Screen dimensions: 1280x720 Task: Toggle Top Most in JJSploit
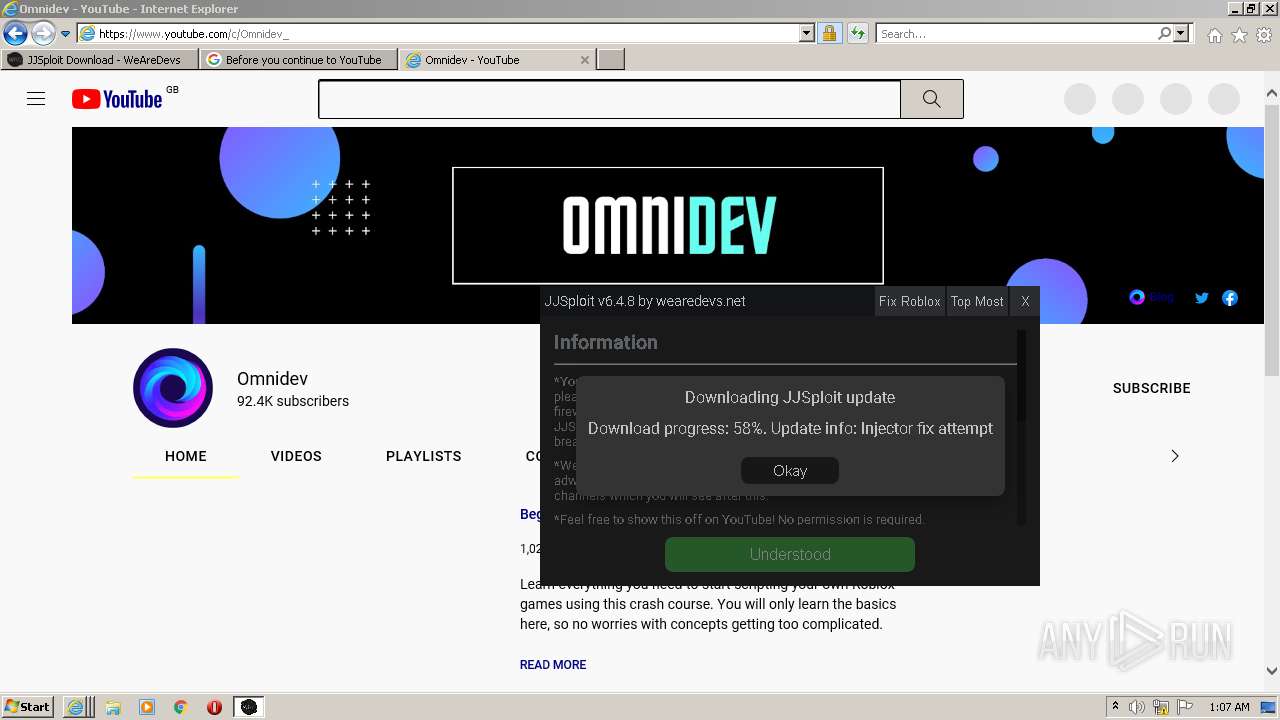point(977,301)
